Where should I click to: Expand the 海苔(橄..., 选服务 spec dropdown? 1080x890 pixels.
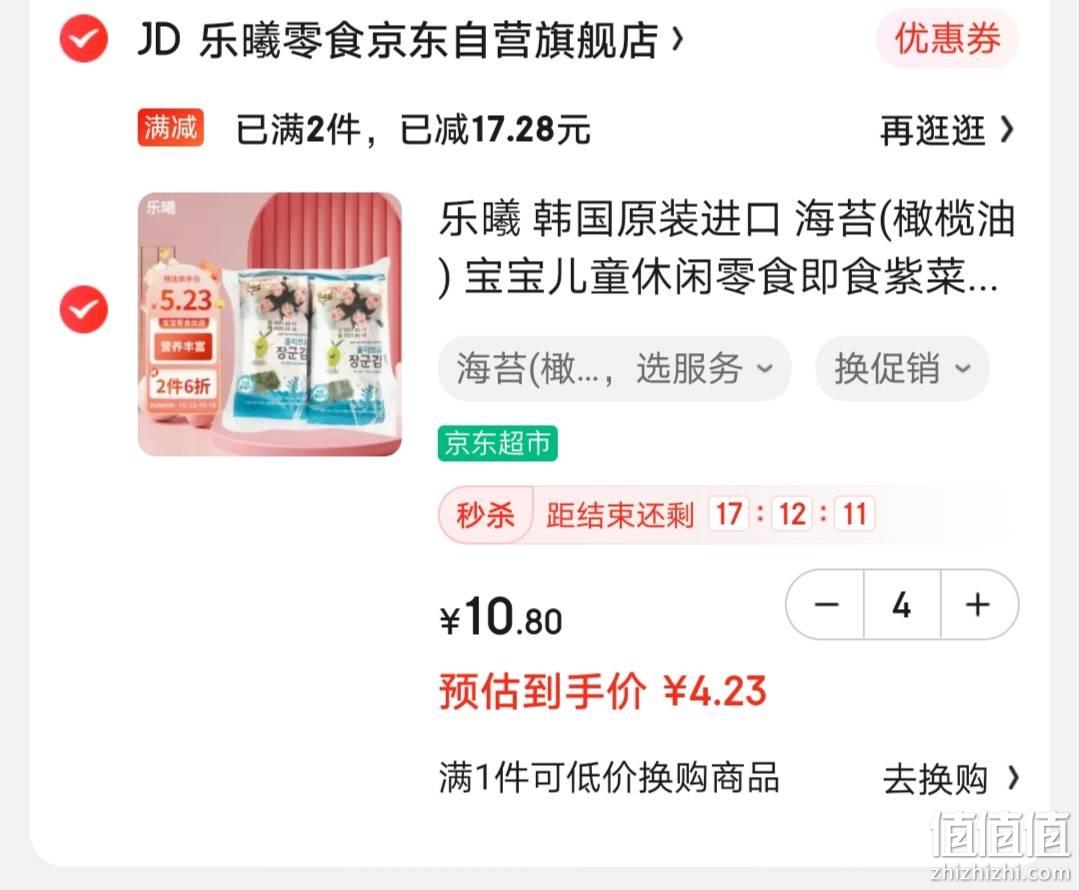614,368
